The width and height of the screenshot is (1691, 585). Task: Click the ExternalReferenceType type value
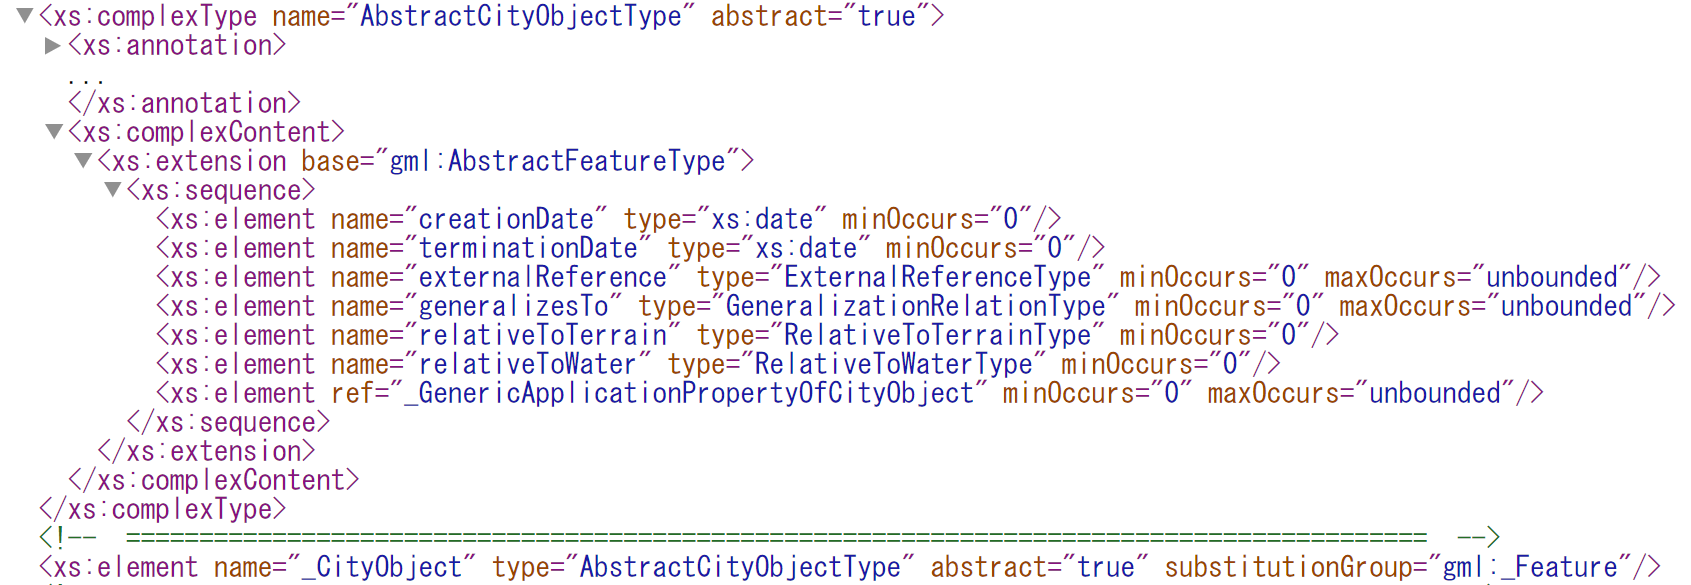(x=937, y=277)
